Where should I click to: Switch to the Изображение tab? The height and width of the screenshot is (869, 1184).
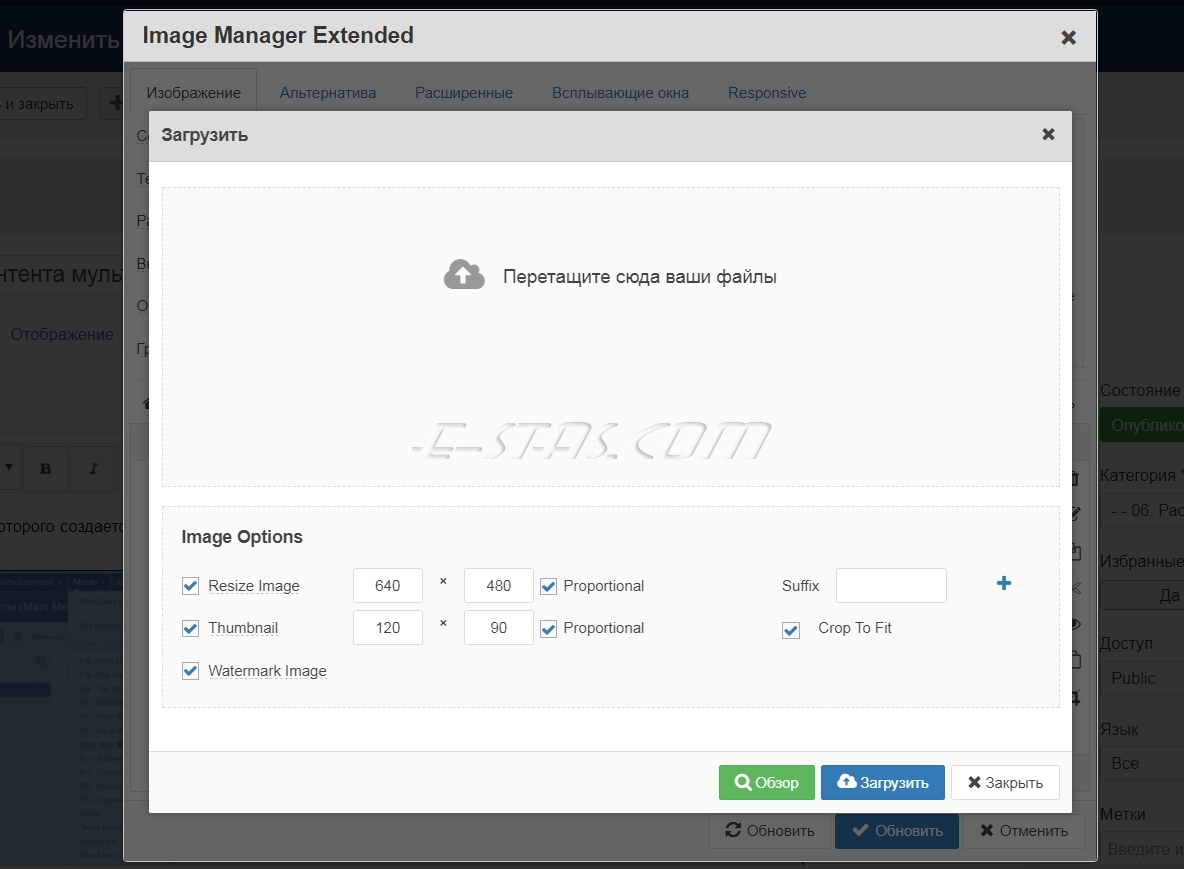[193, 93]
